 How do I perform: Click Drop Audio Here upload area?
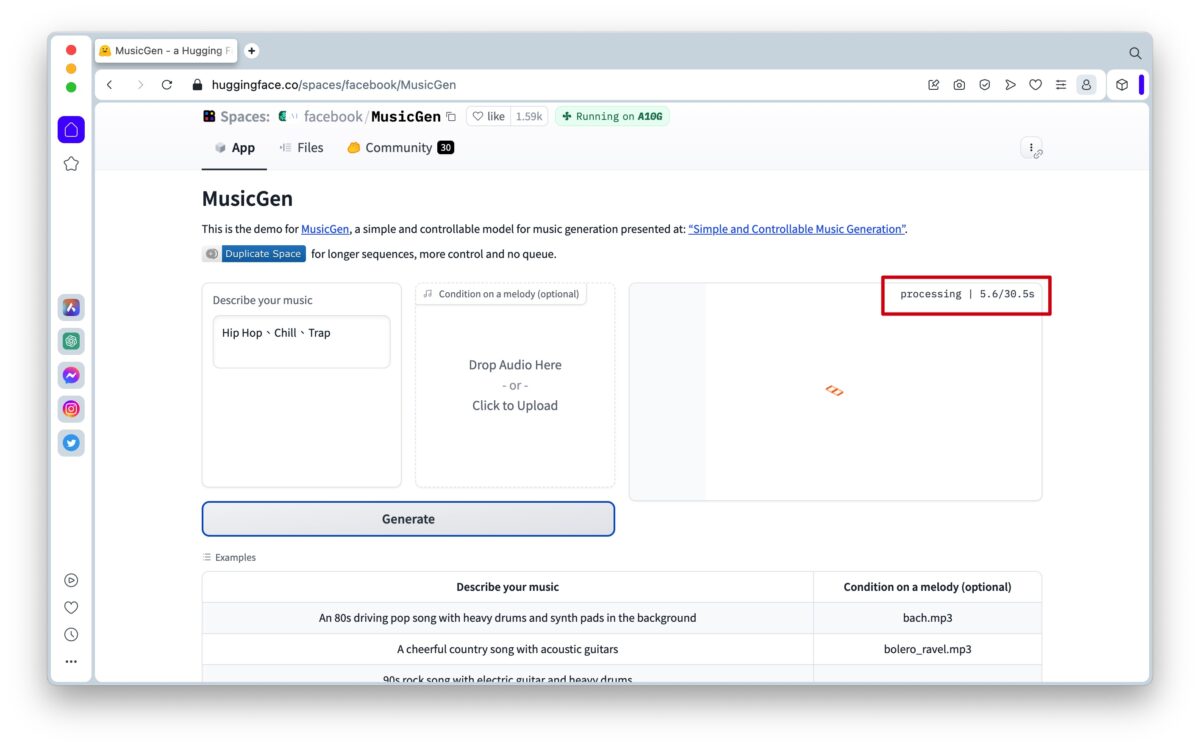coord(515,385)
